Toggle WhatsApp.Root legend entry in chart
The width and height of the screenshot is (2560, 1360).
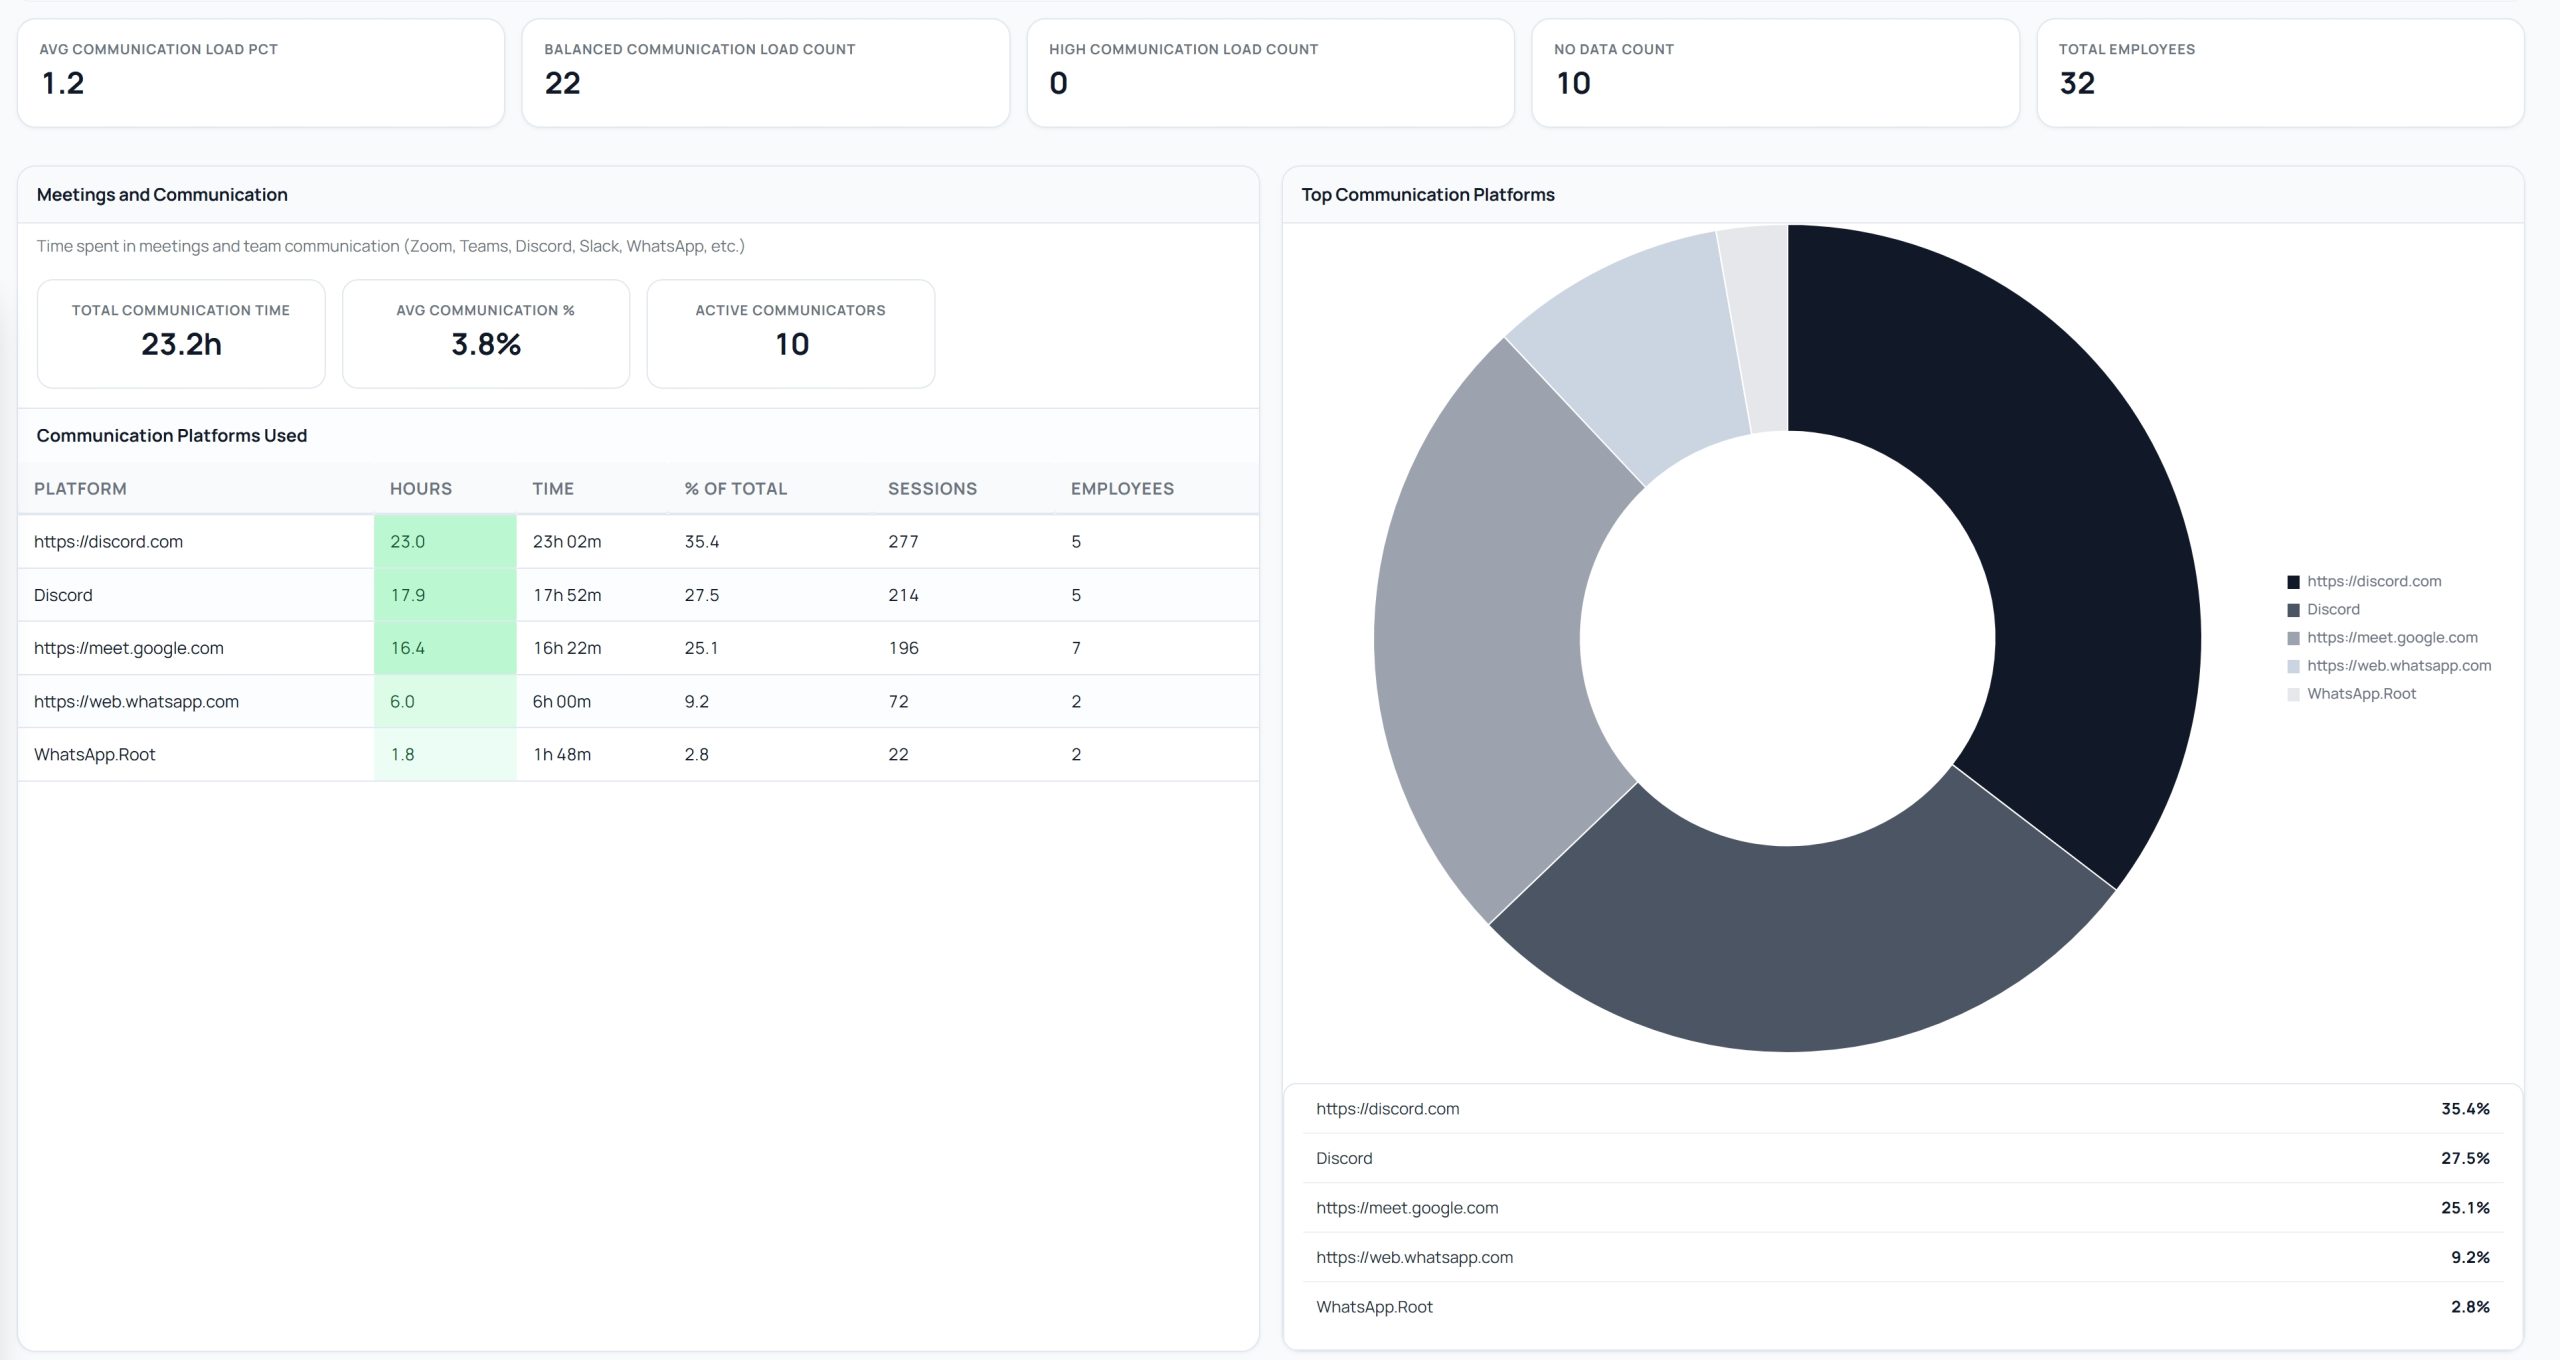tap(2351, 694)
